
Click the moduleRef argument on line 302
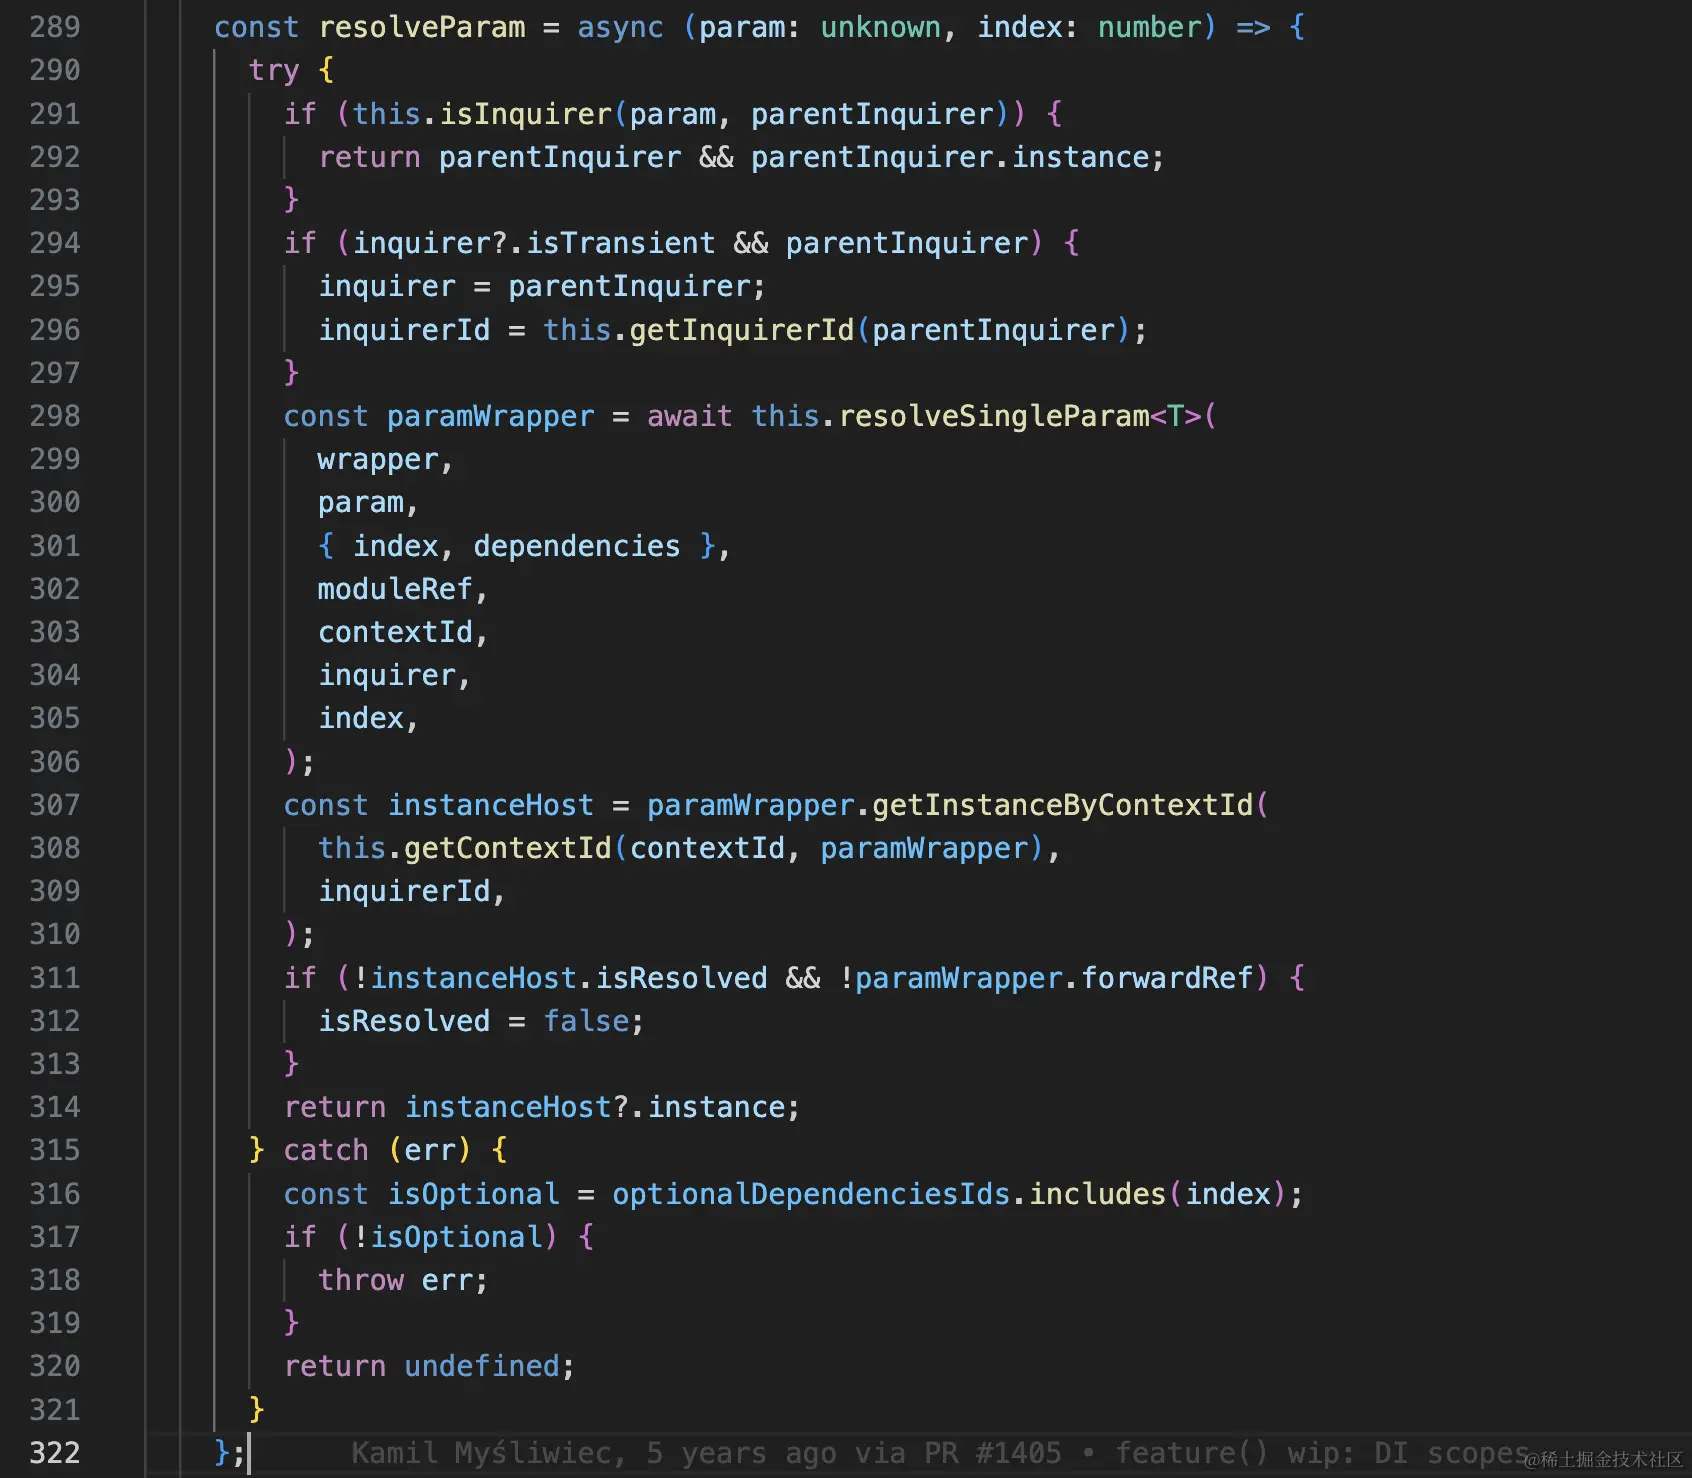coord(395,589)
